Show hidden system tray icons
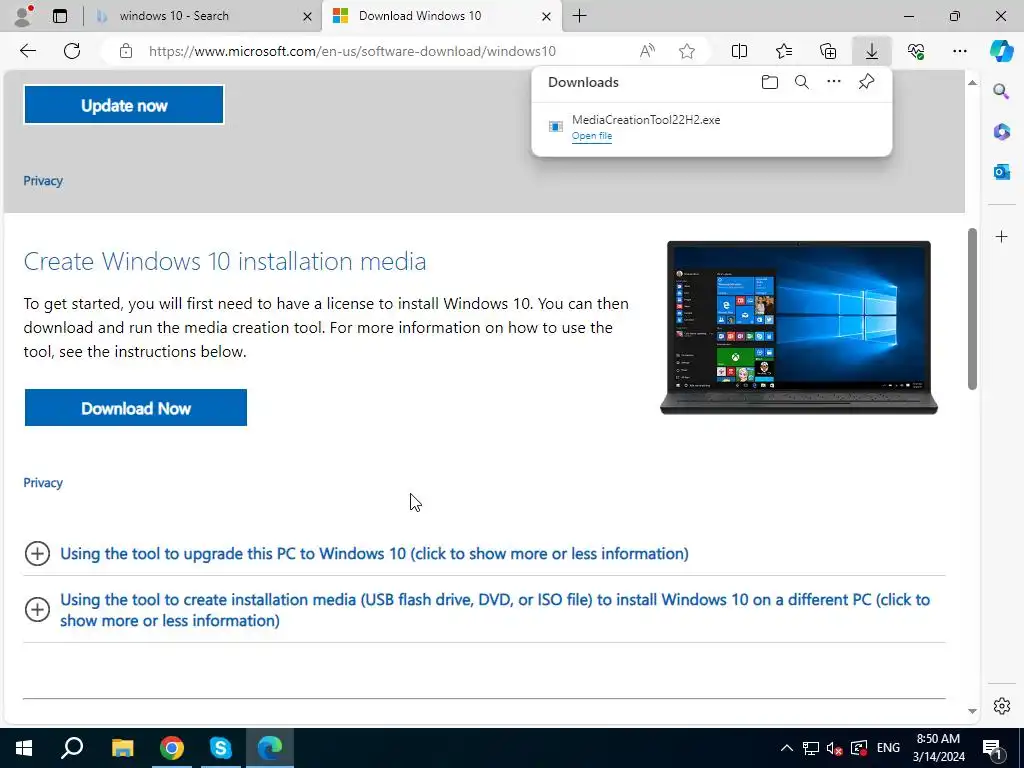 pyautogui.click(x=787, y=748)
